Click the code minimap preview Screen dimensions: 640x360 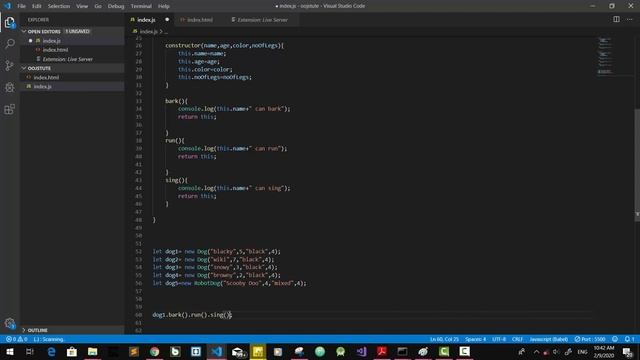605,56
